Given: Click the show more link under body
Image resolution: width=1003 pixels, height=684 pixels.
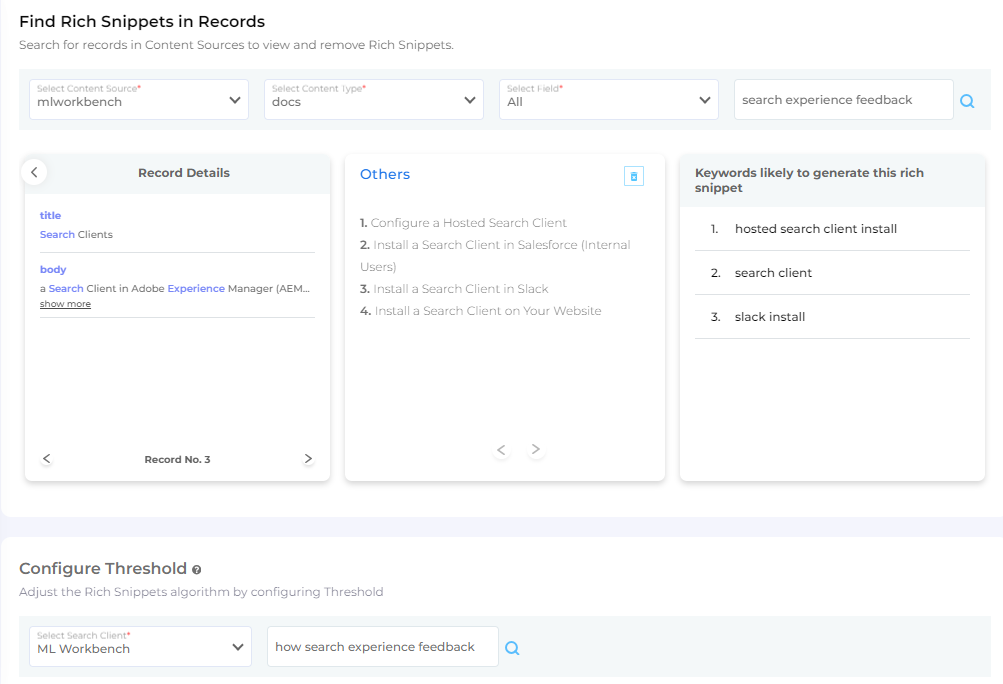Looking at the screenshot, I should point(65,304).
